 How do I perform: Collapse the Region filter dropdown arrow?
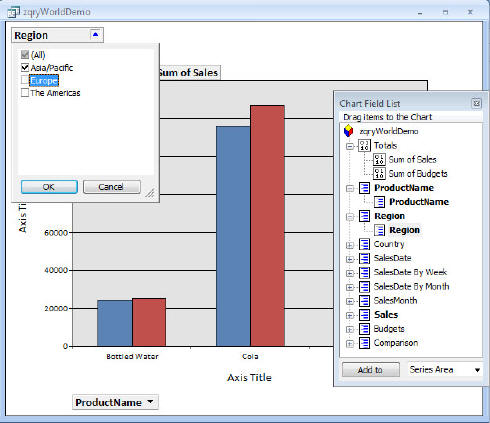[x=96, y=35]
